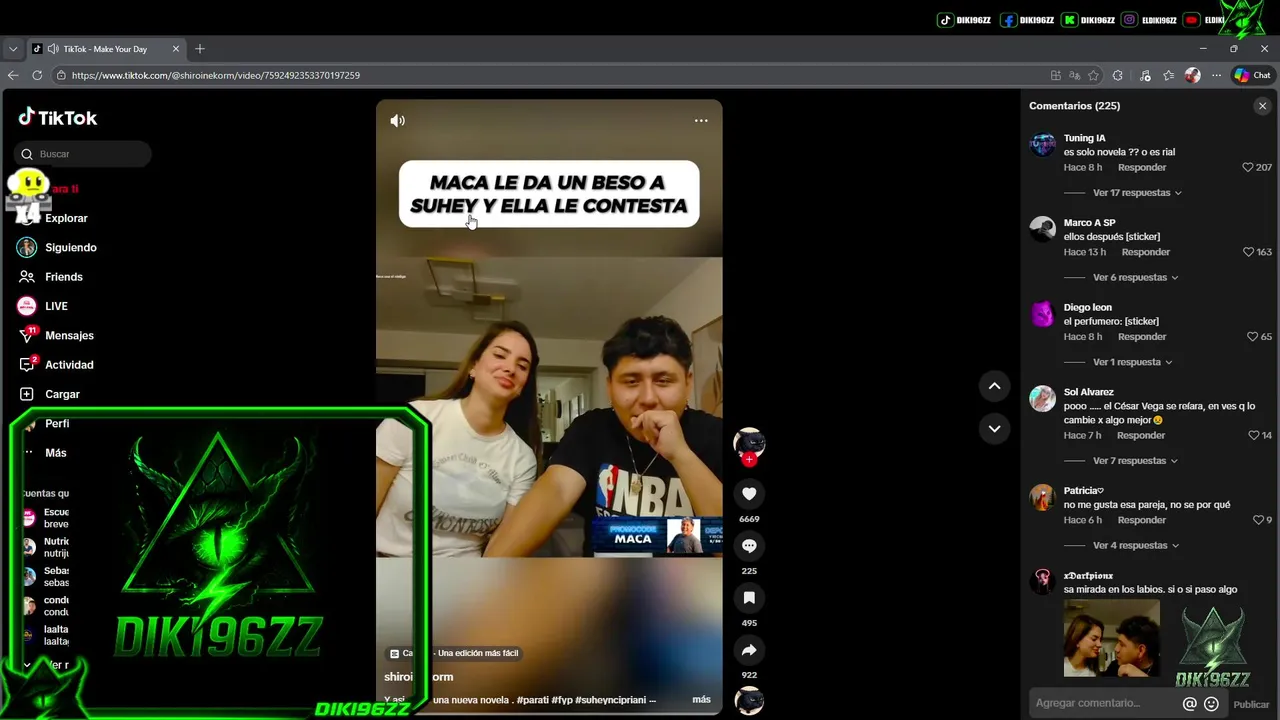
Task: Mute the TikTok video sound
Action: (397, 121)
